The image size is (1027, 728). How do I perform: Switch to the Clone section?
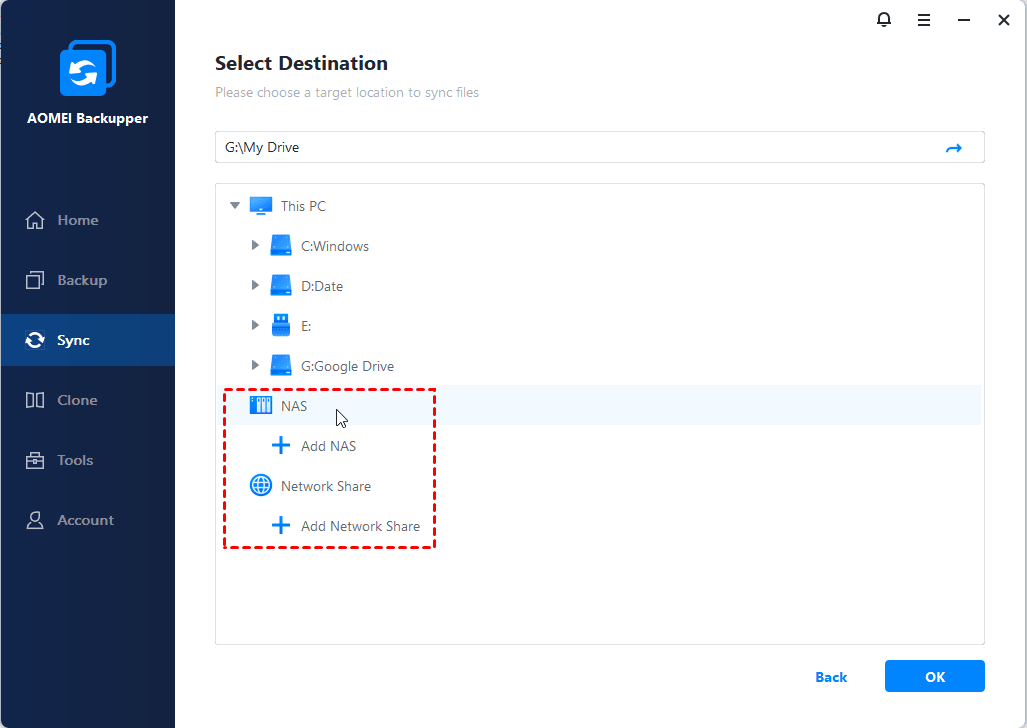(x=77, y=400)
